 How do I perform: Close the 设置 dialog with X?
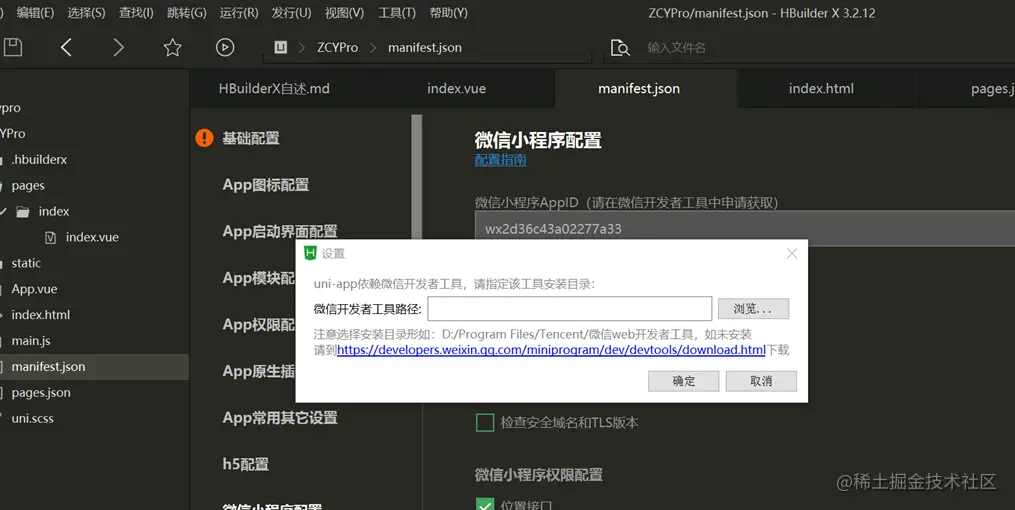coord(792,254)
